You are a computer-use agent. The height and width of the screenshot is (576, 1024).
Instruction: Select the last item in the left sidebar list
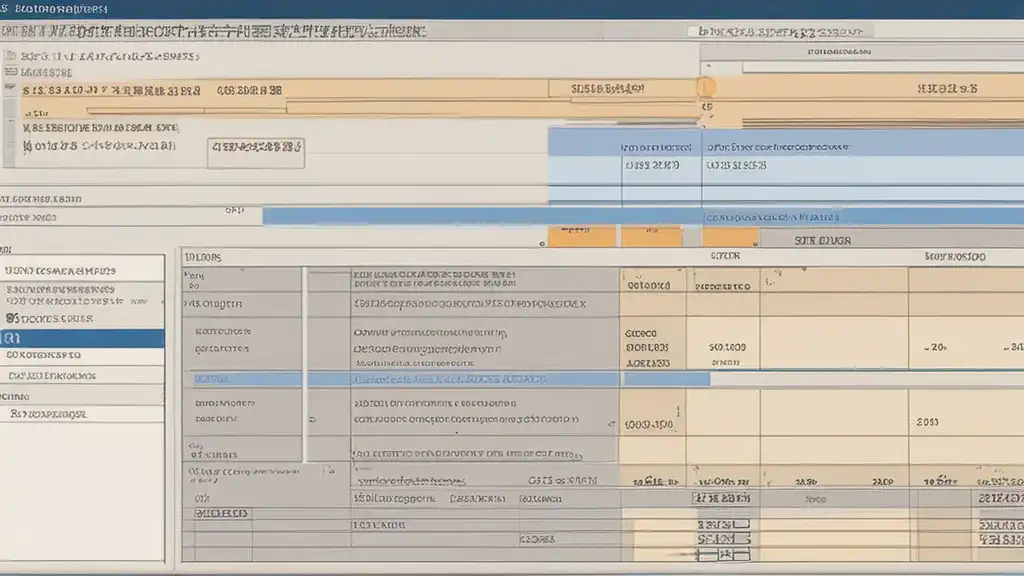click(x=82, y=412)
